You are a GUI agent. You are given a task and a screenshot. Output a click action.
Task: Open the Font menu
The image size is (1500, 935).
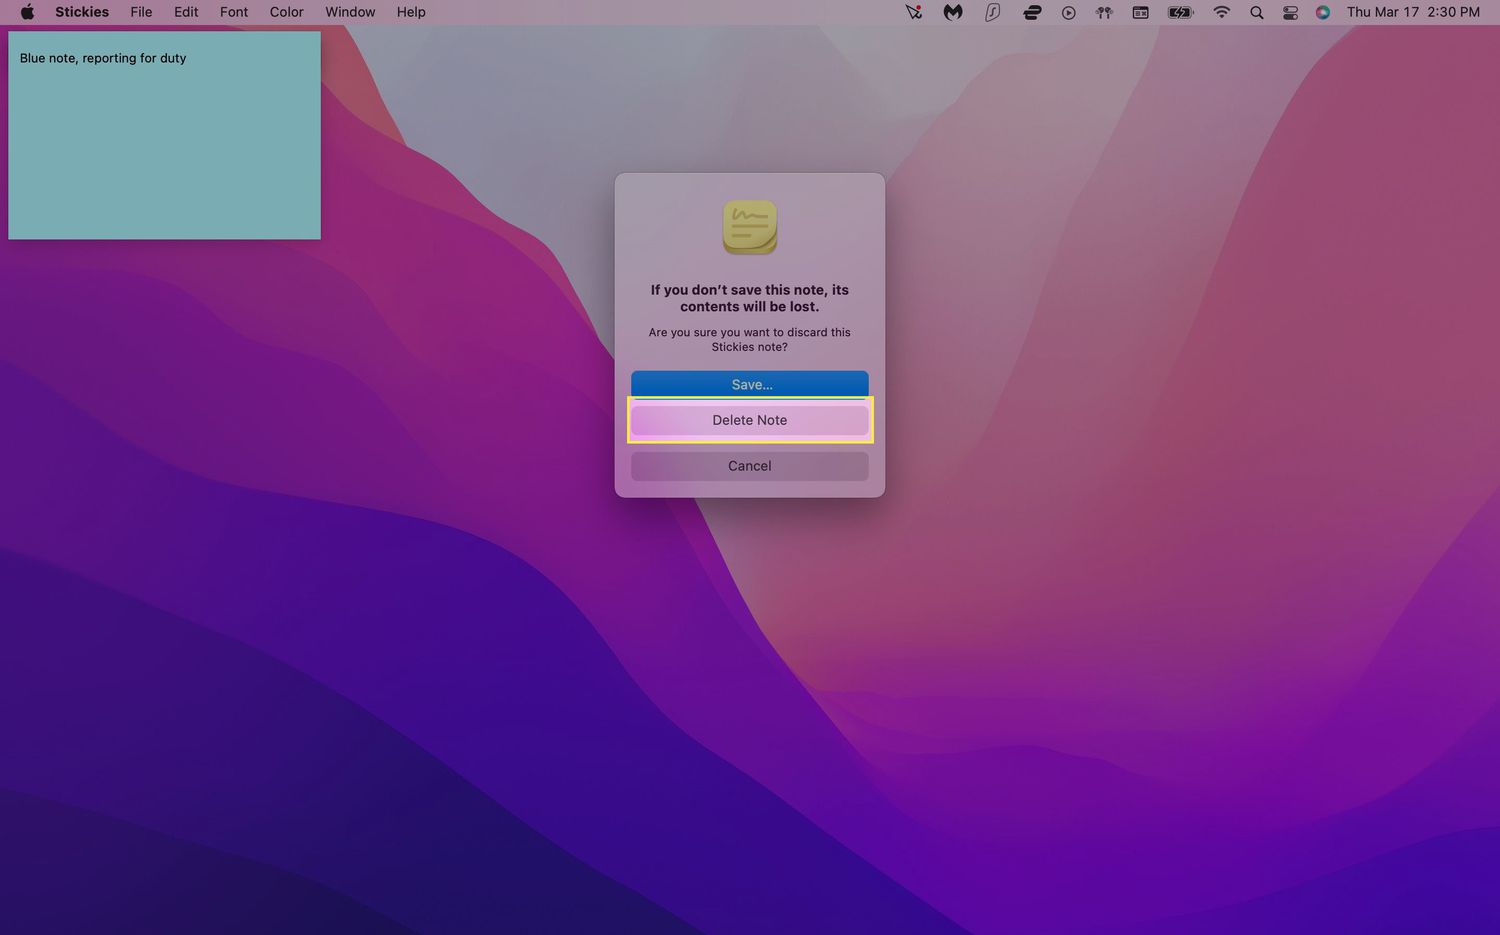234,12
